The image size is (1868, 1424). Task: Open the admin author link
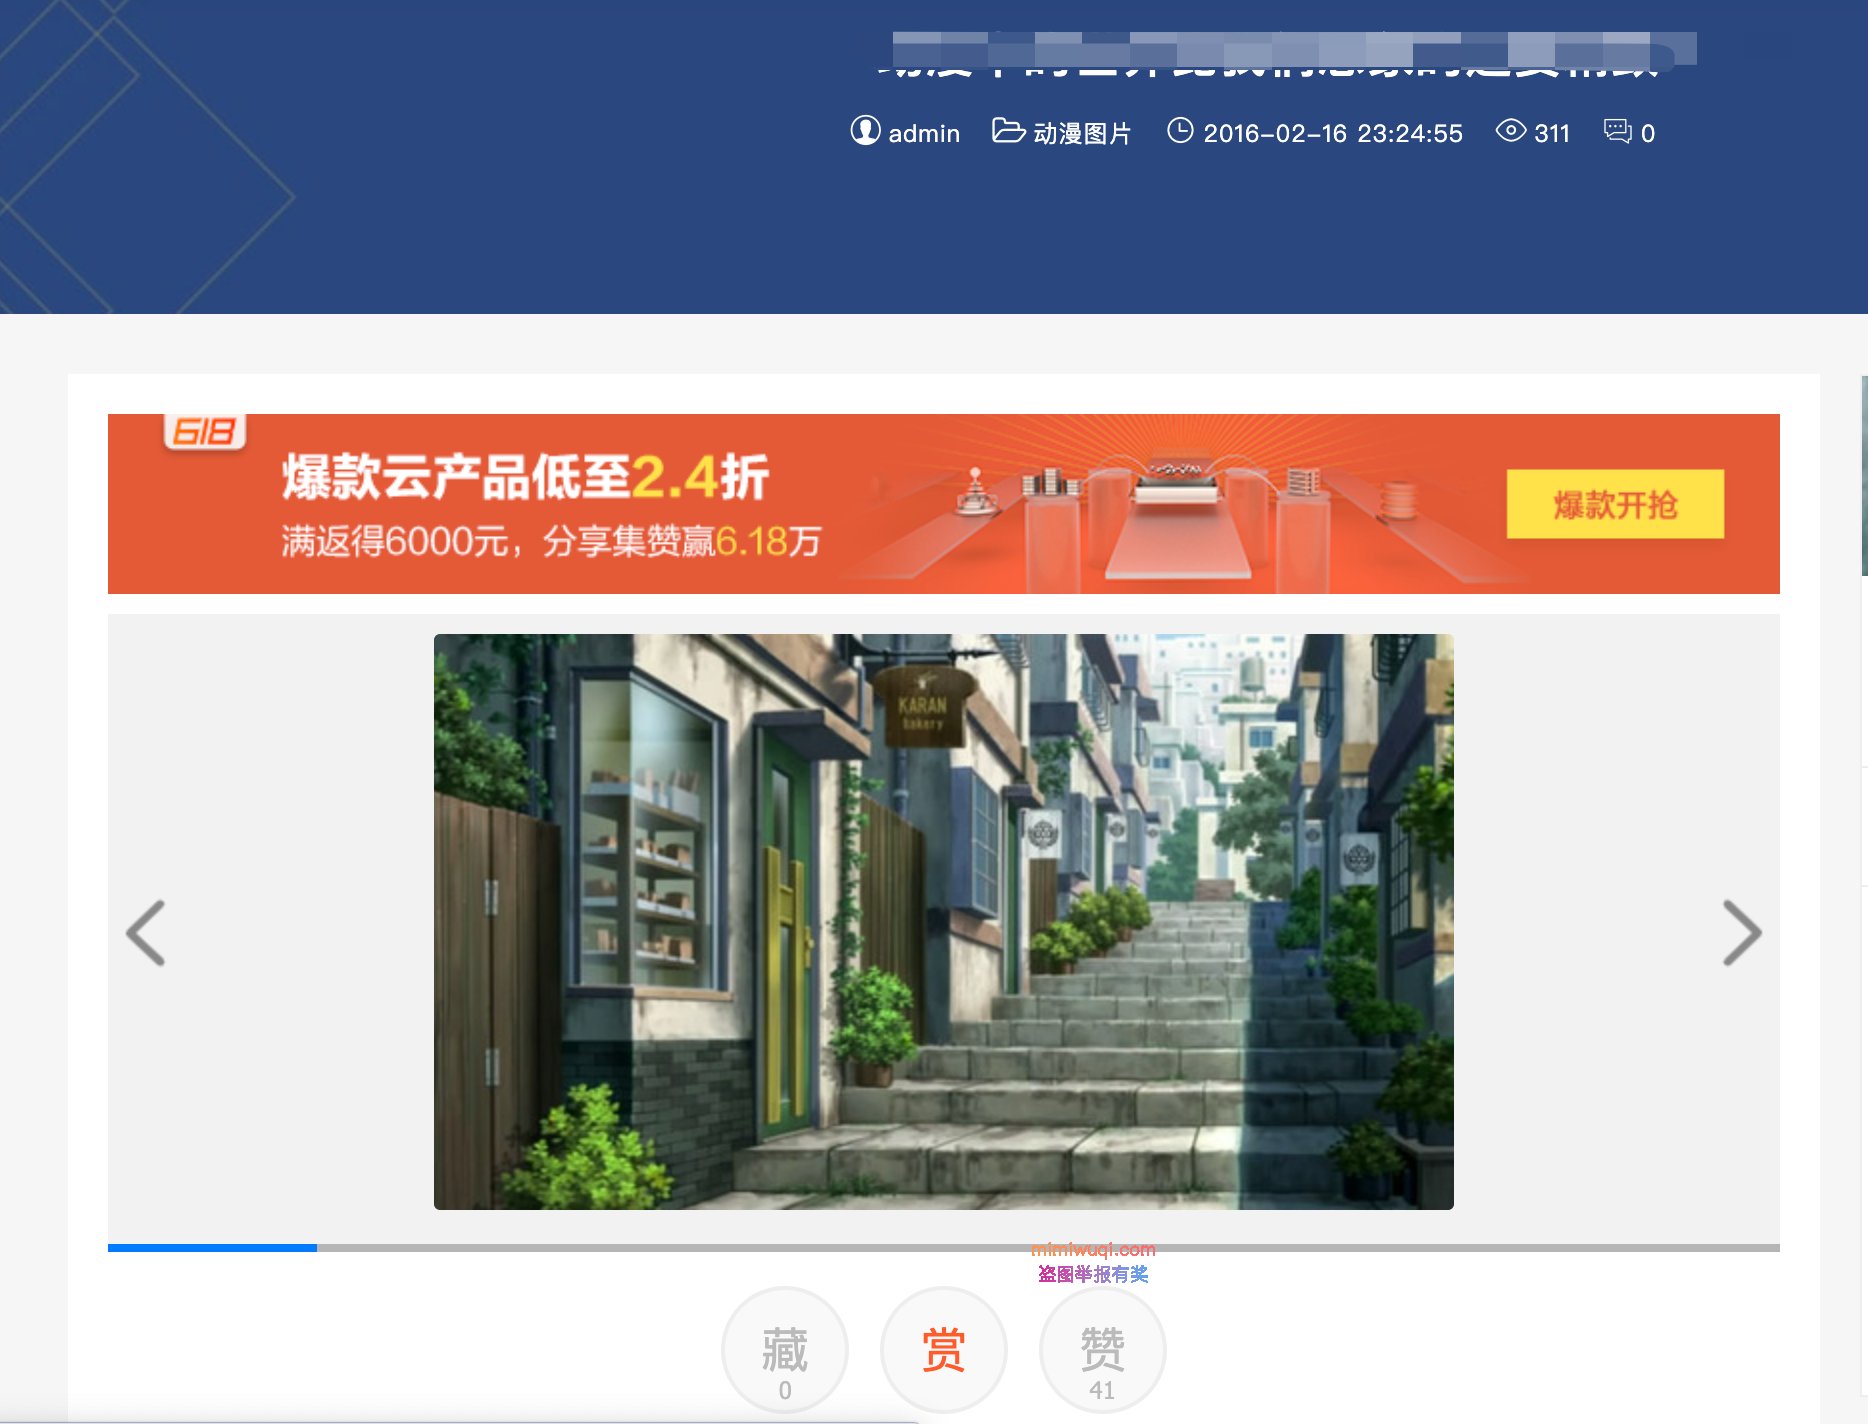pyautogui.click(x=924, y=133)
